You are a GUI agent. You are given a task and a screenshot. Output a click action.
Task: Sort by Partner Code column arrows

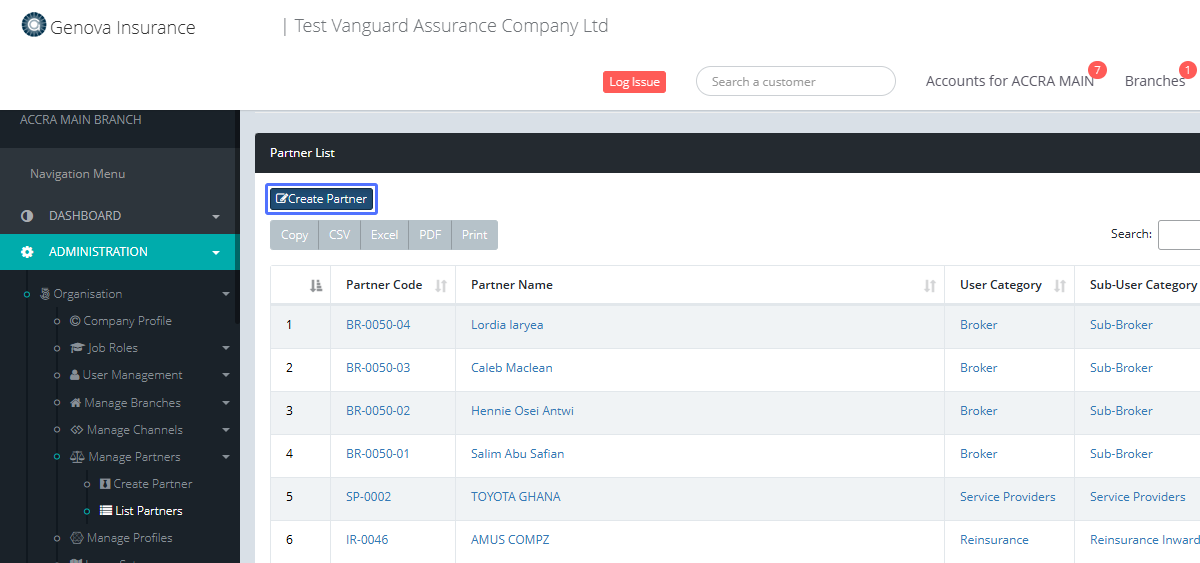tap(441, 286)
